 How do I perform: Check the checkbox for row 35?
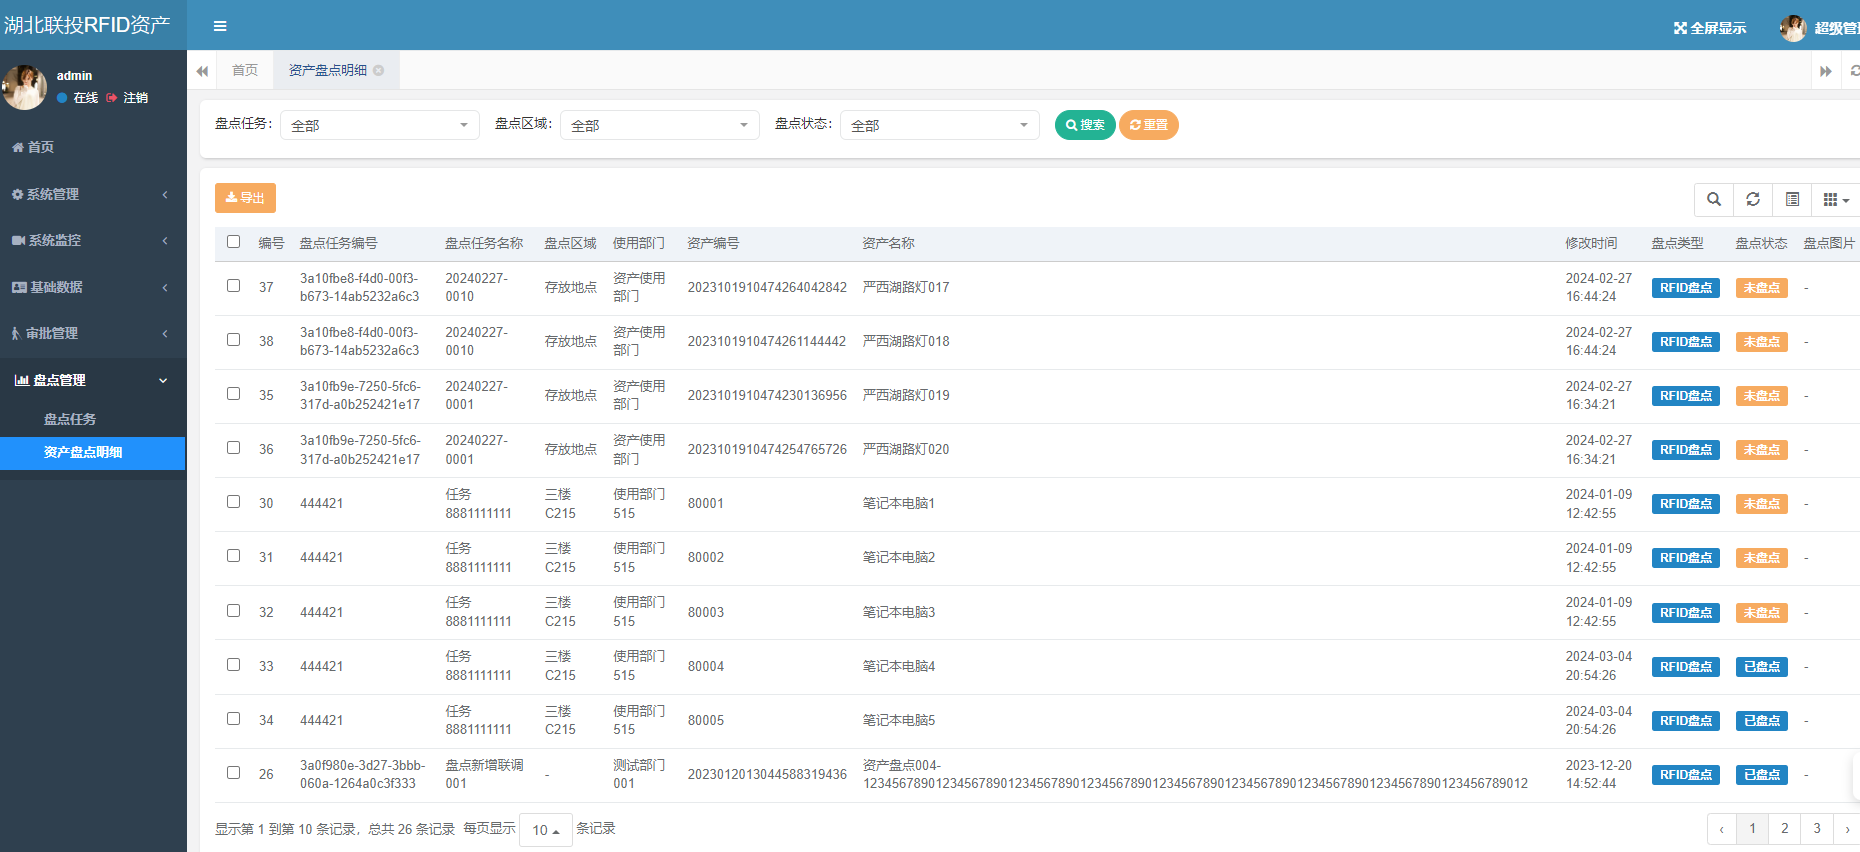pyautogui.click(x=233, y=393)
